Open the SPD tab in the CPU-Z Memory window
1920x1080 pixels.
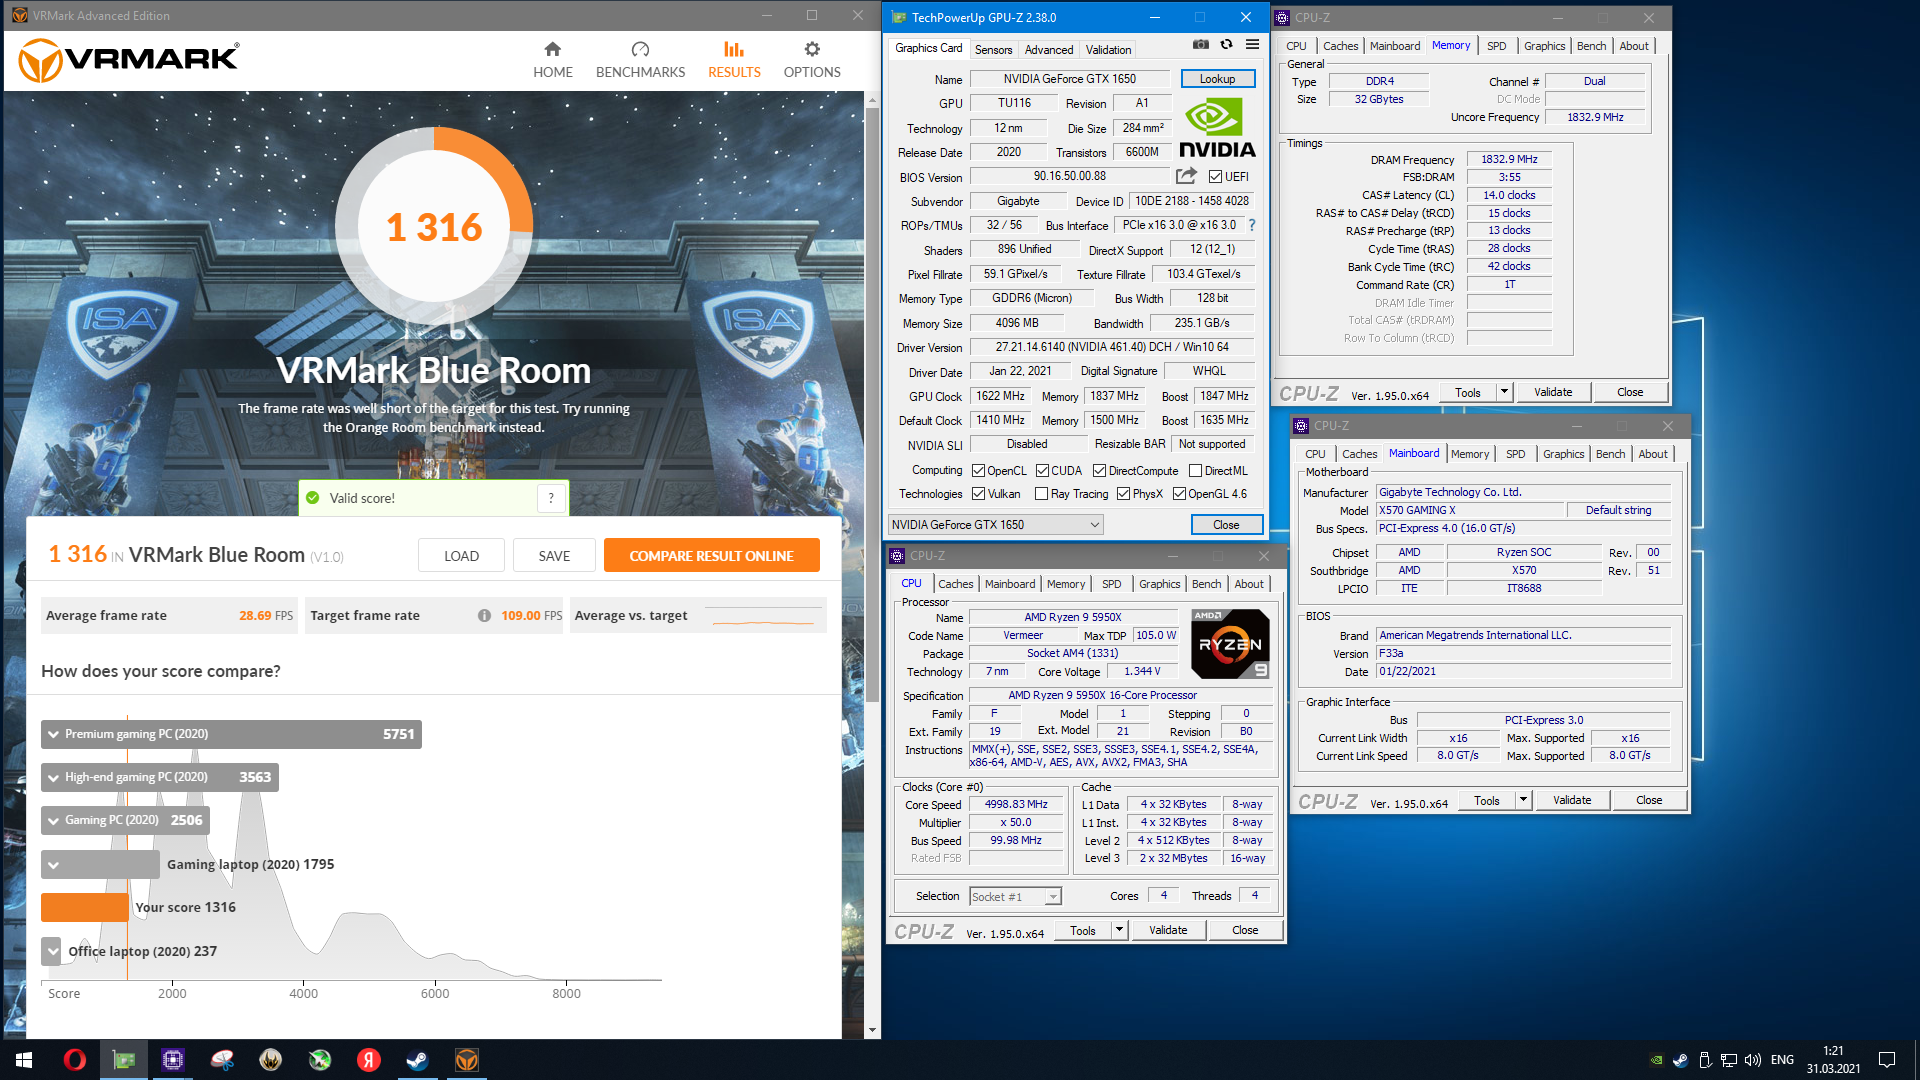[1496, 46]
